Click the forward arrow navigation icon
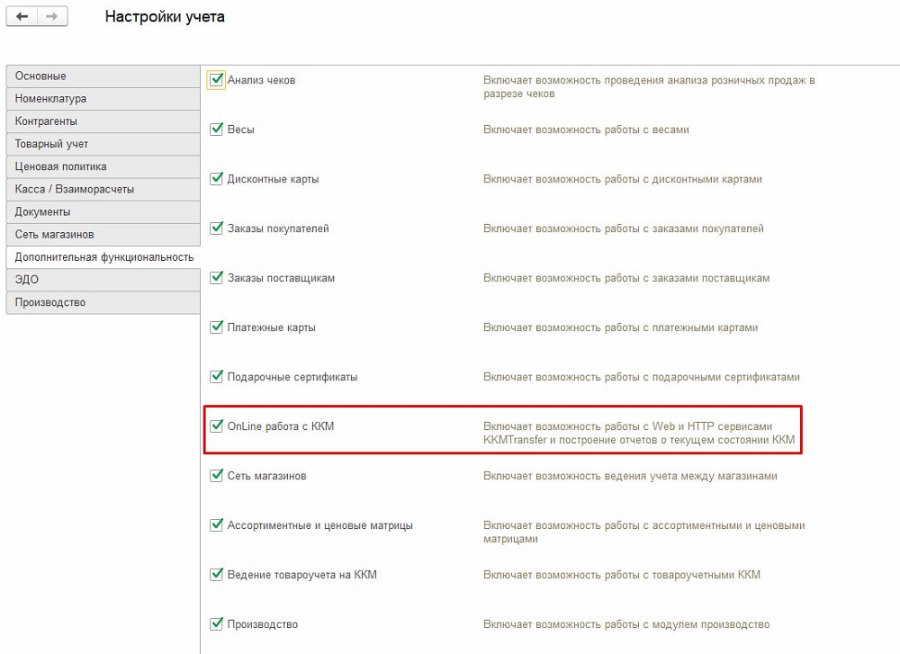This screenshot has height=654, width=900. click(x=52, y=16)
